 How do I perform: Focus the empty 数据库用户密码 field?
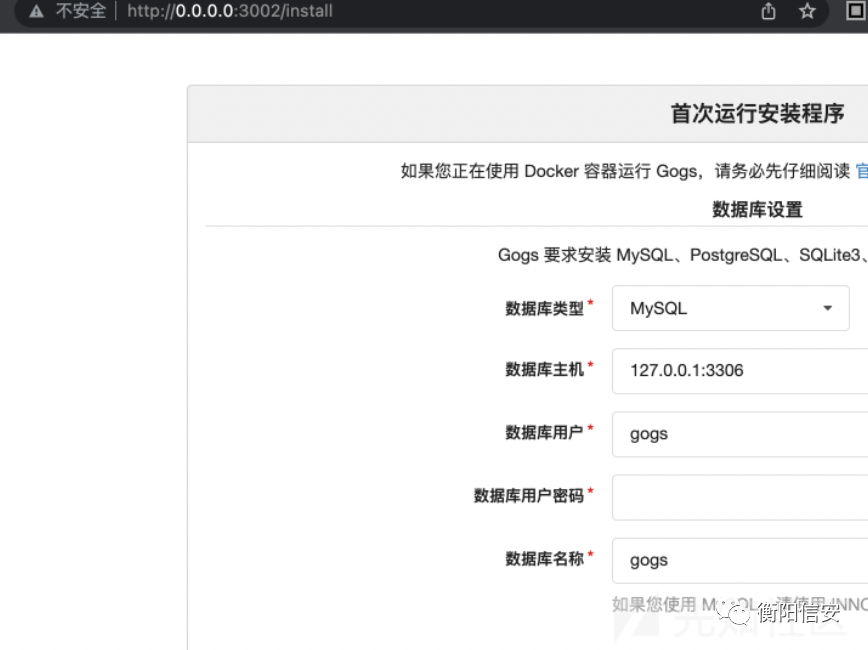[740, 497]
